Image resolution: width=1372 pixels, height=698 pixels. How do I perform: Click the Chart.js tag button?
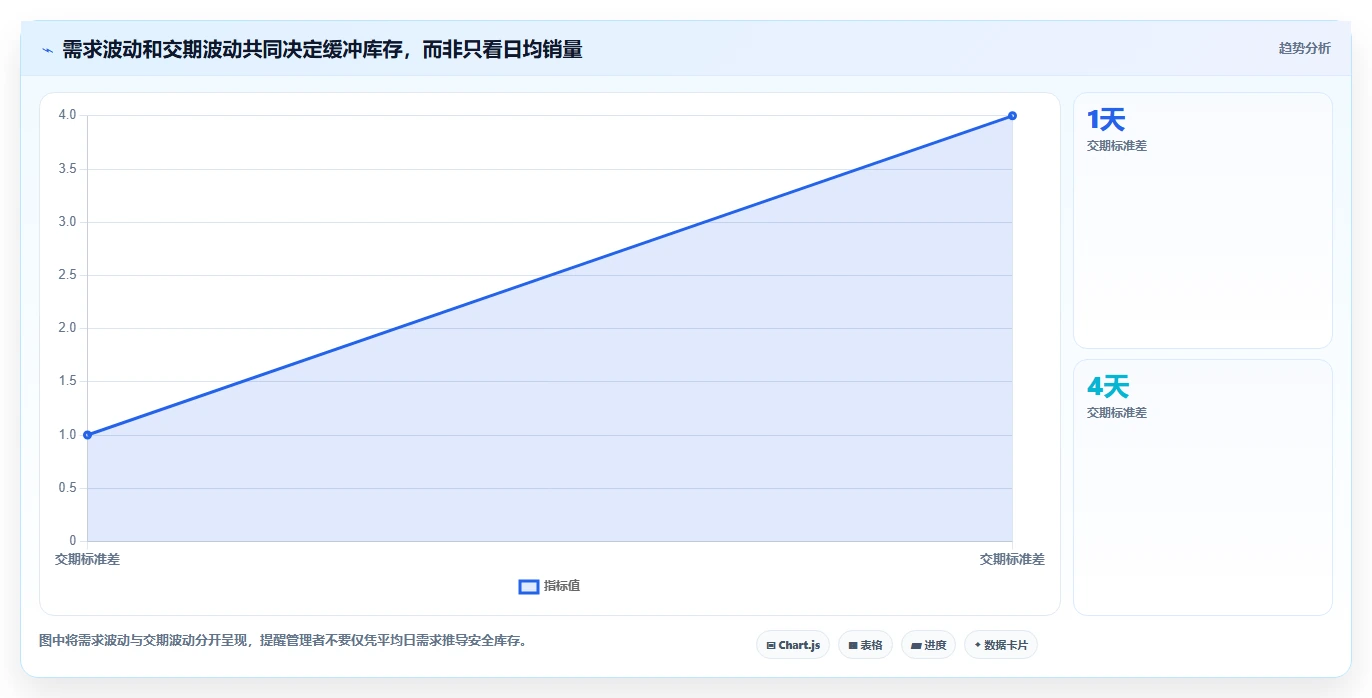[x=793, y=645]
